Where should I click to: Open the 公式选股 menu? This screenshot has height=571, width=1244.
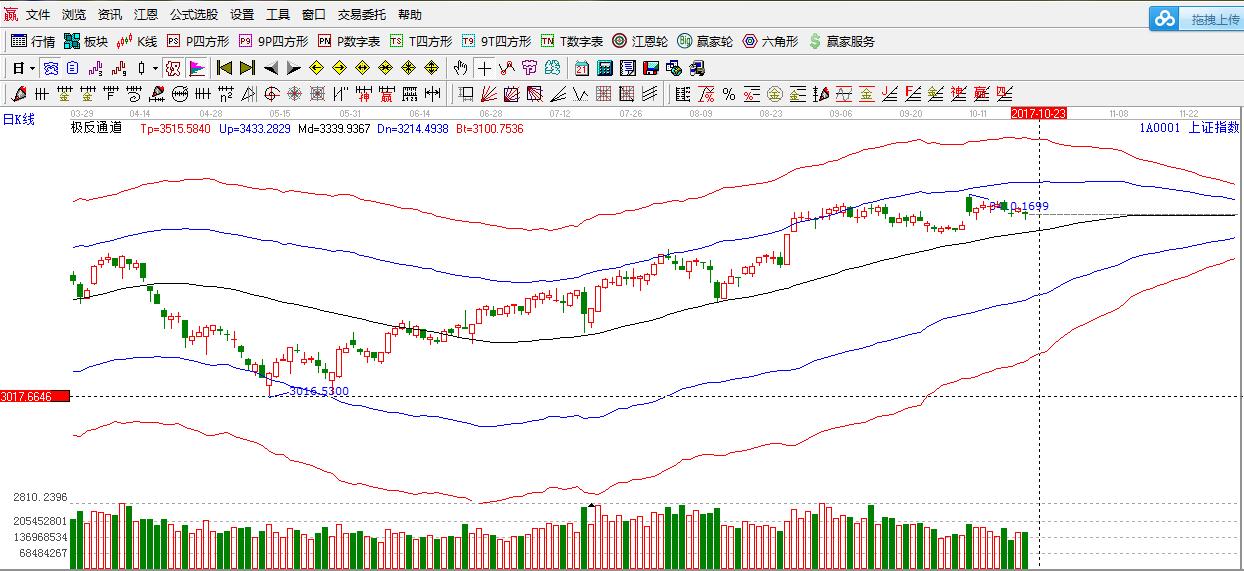(193, 15)
